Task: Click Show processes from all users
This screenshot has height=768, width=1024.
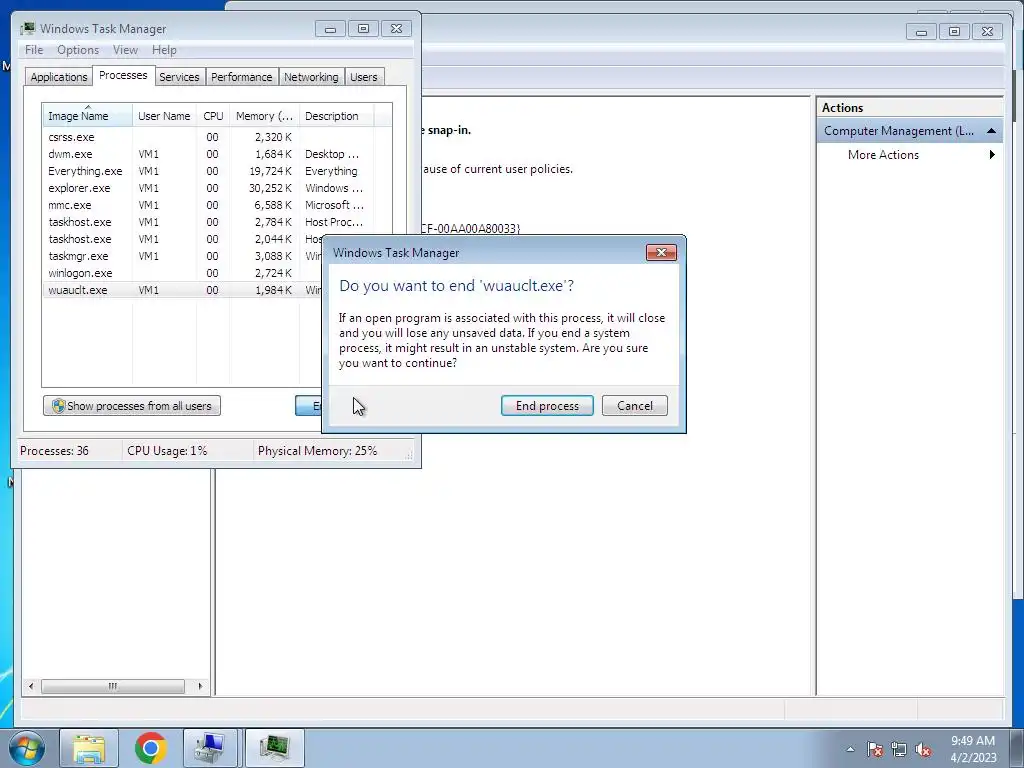Action: [132, 406]
